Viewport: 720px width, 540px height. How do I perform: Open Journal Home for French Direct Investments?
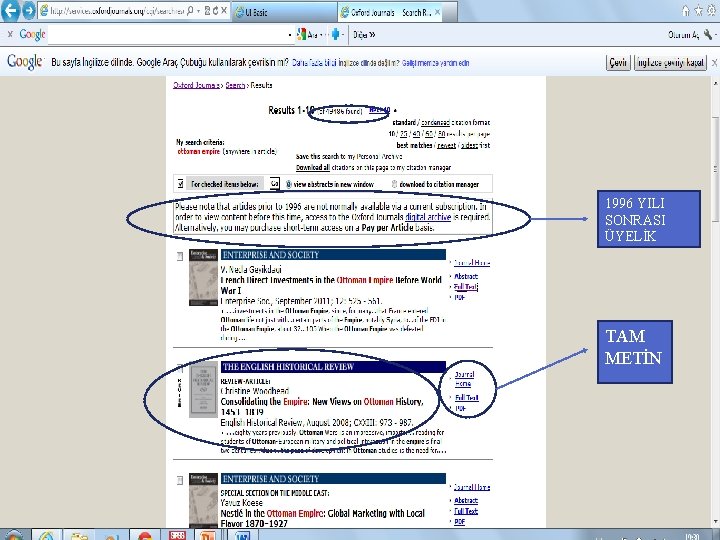(472, 263)
